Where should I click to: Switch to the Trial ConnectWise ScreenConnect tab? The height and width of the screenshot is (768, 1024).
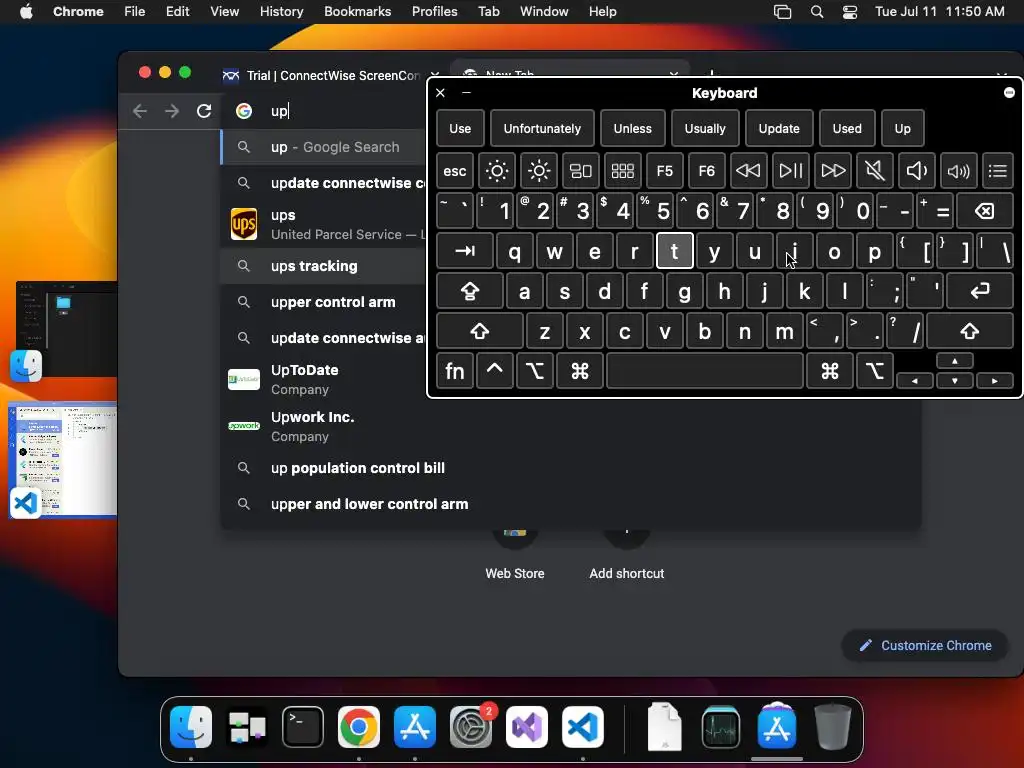click(x=330, y=76)
